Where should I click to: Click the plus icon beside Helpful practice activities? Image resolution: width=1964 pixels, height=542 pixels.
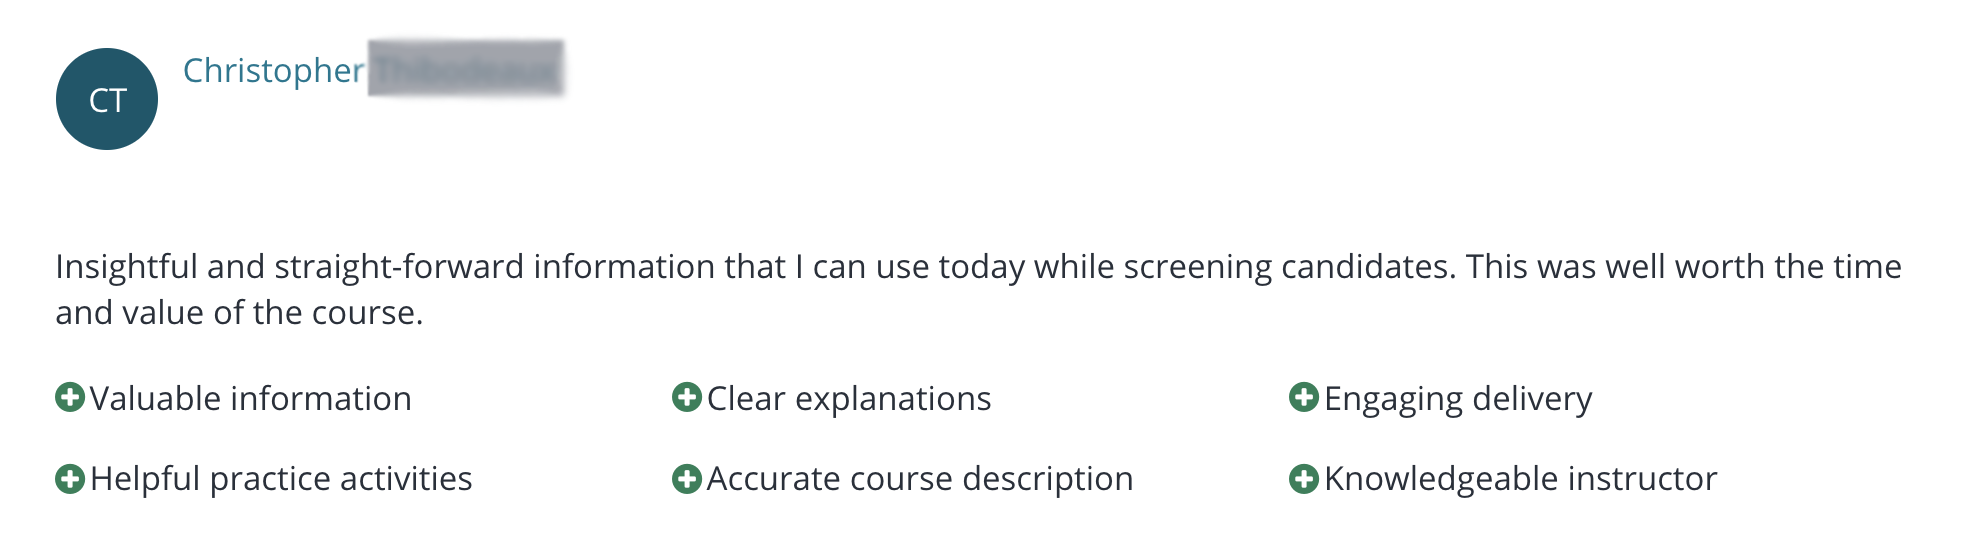[x=70, y=479]
